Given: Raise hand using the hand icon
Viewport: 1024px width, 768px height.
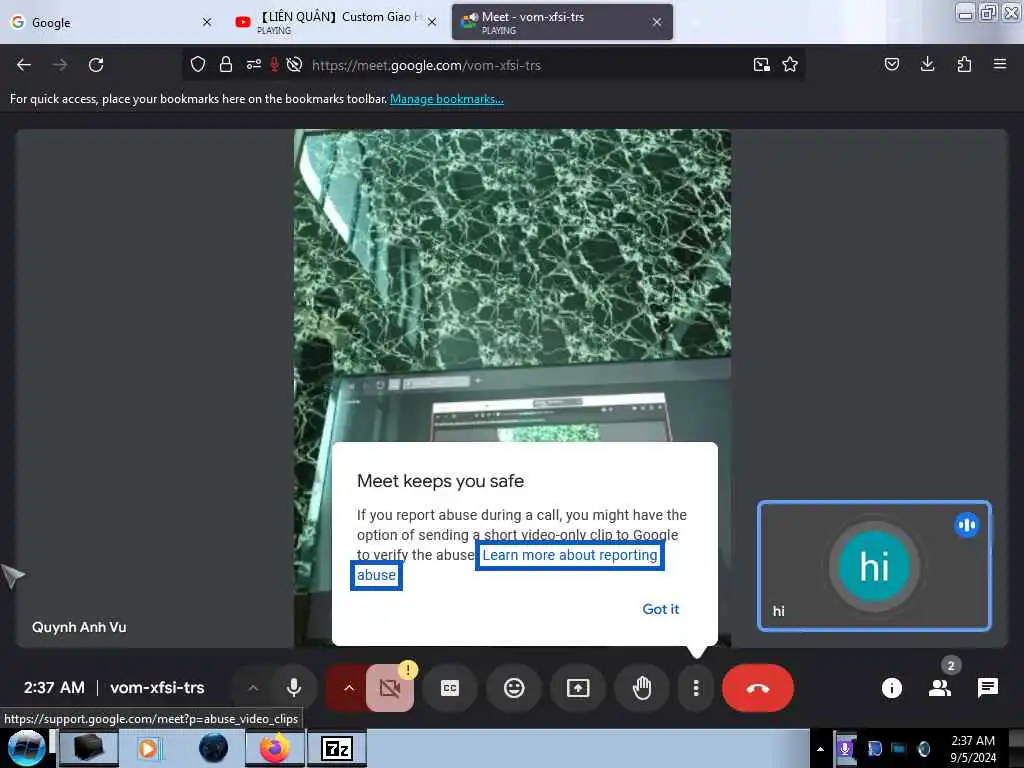Looking at the screenshot, I should point(642,688).
